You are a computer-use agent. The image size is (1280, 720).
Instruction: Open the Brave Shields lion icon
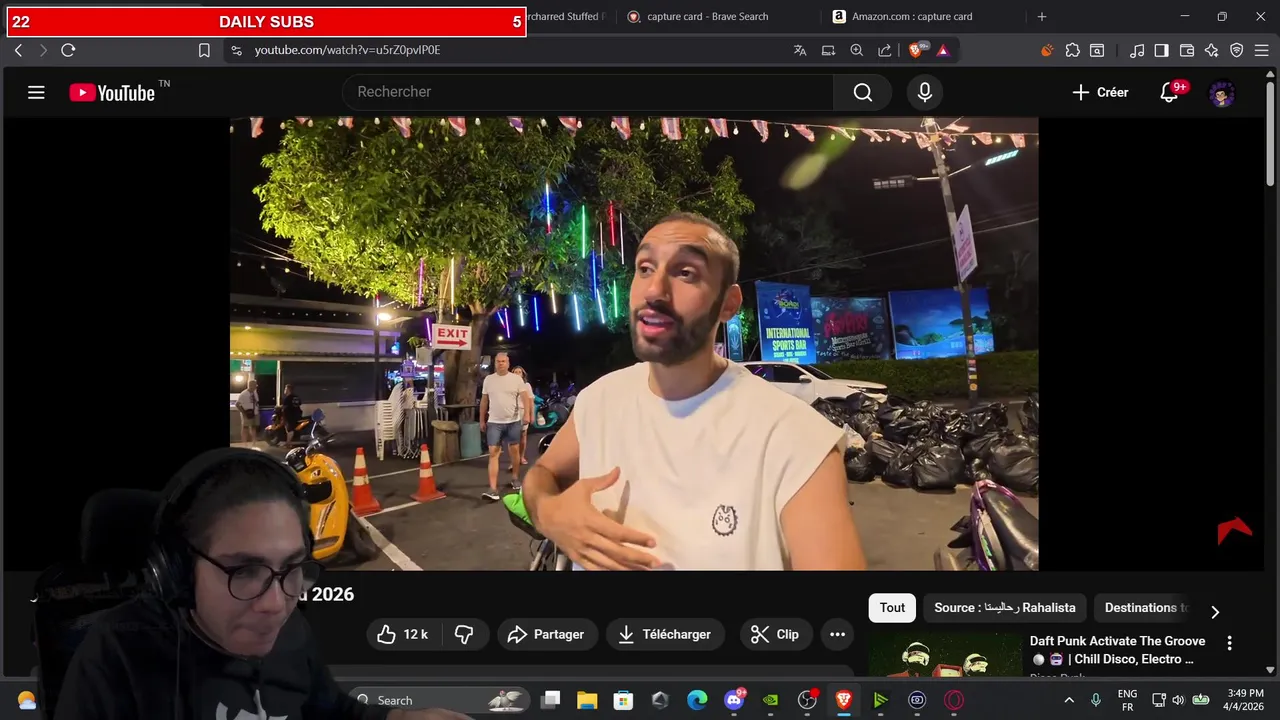pos(916,50)
